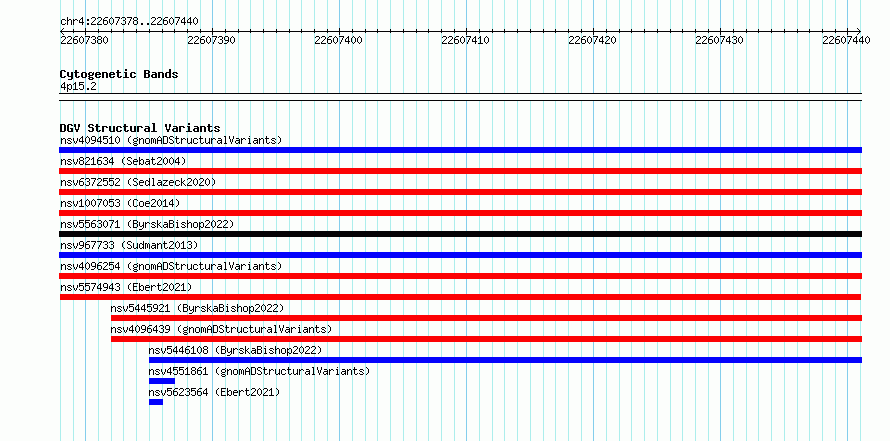This screenshot has width=890, height=441.
Task: Open the nsv4551861 variant label
Action: coord(259,371)
